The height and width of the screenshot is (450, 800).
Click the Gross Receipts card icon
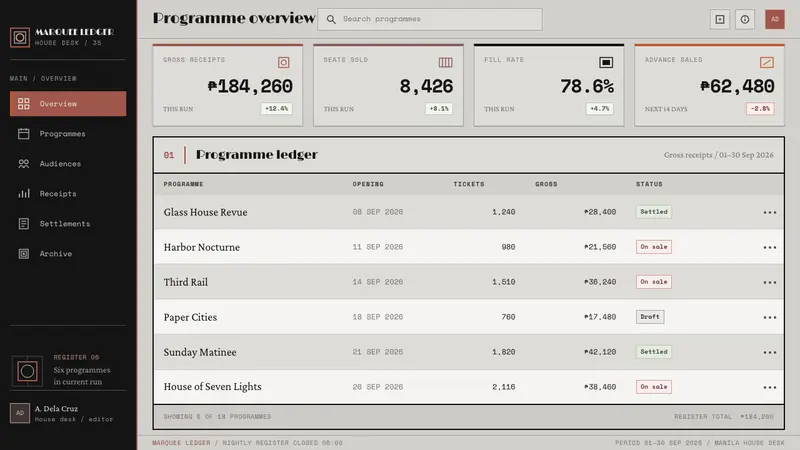(284, 62)
